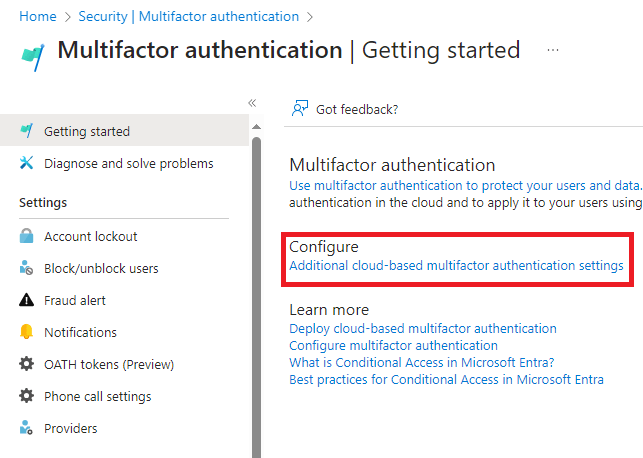Click the Providers person icon
This screenshot has height=458, width=643.
point(27,429)
